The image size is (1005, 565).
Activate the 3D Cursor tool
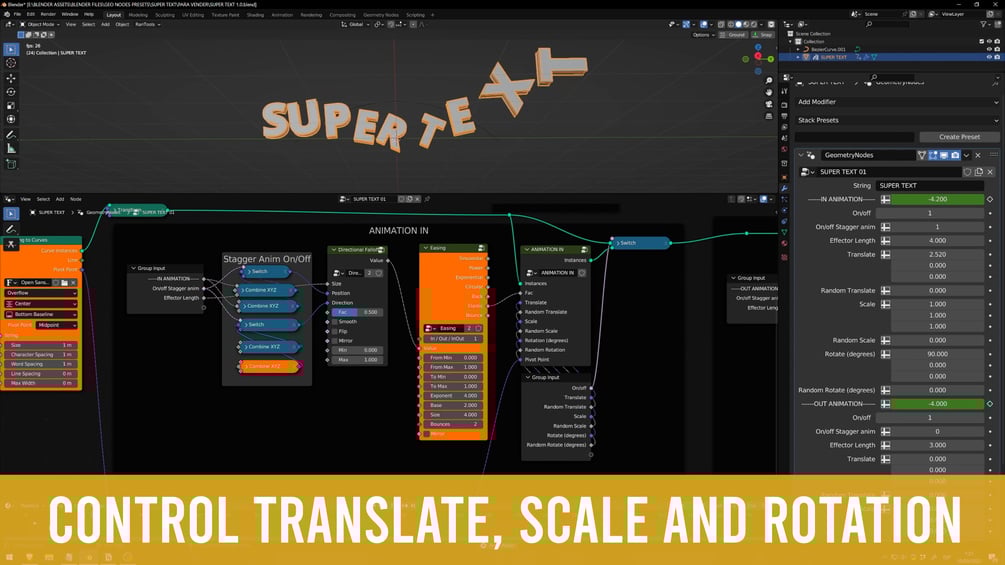[11, 63]
